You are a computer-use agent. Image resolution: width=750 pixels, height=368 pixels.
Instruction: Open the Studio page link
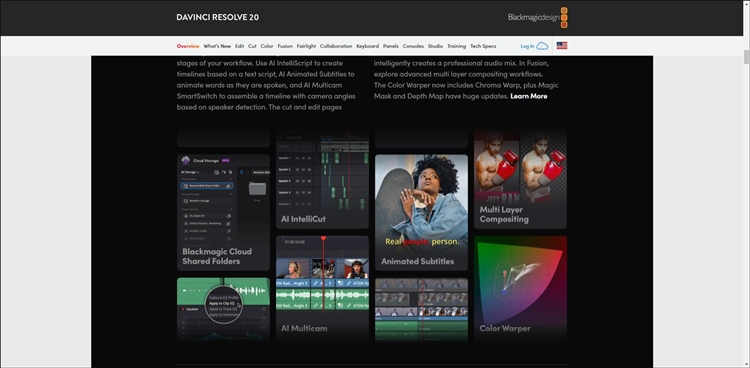[x=435, y=46]
